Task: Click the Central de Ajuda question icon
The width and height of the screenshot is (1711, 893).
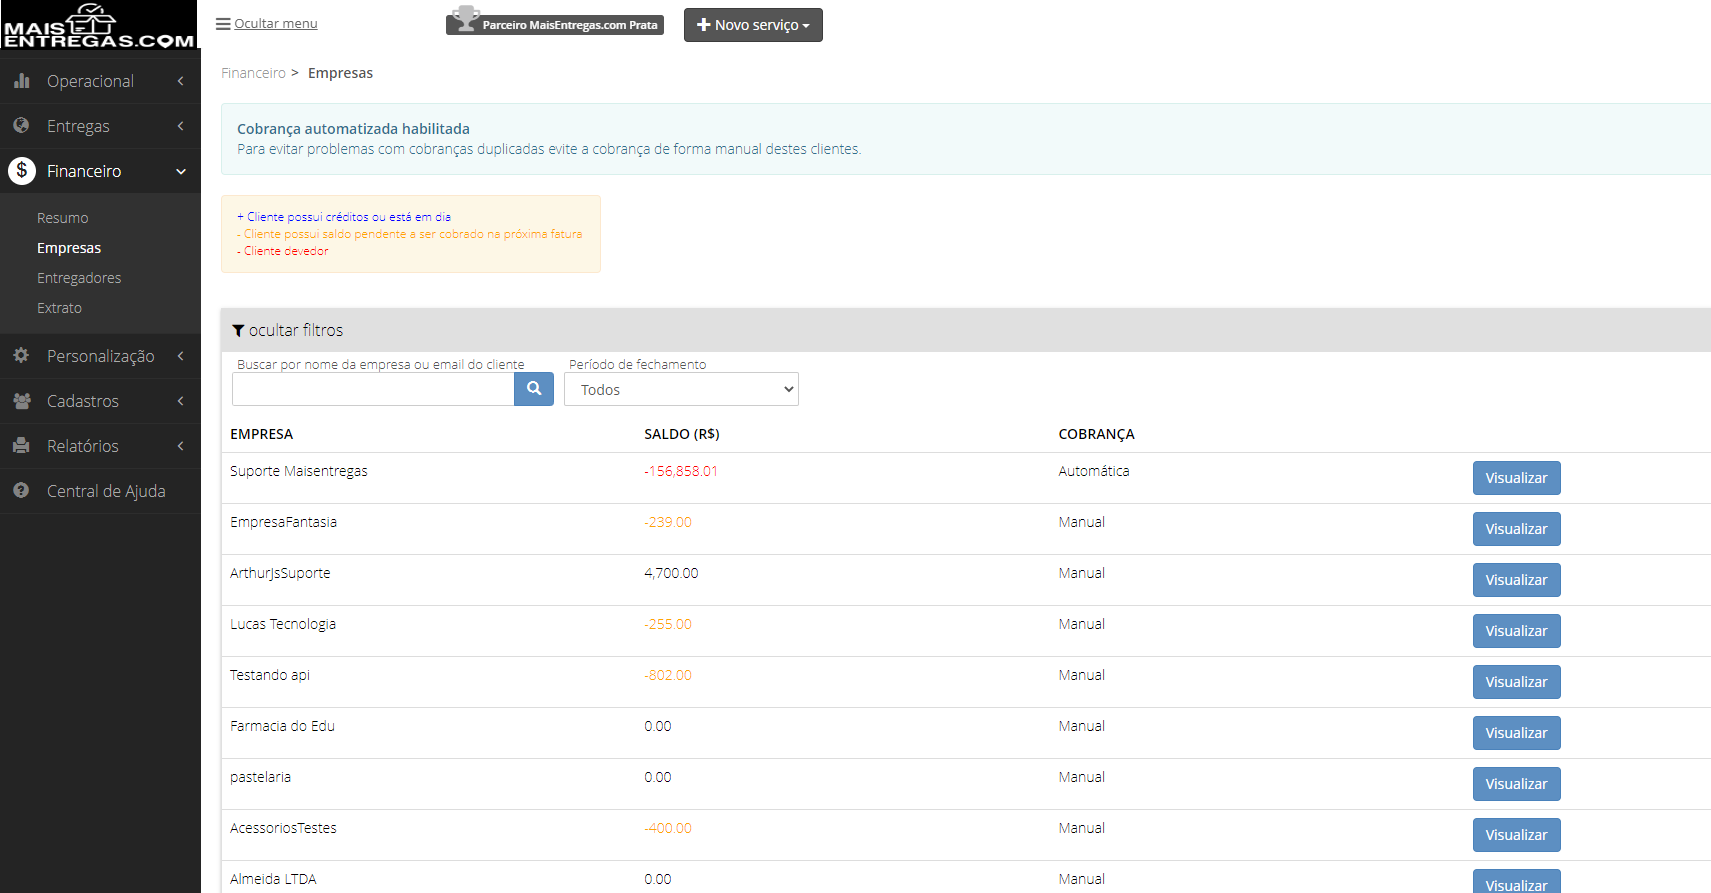Action: [21, 491]
